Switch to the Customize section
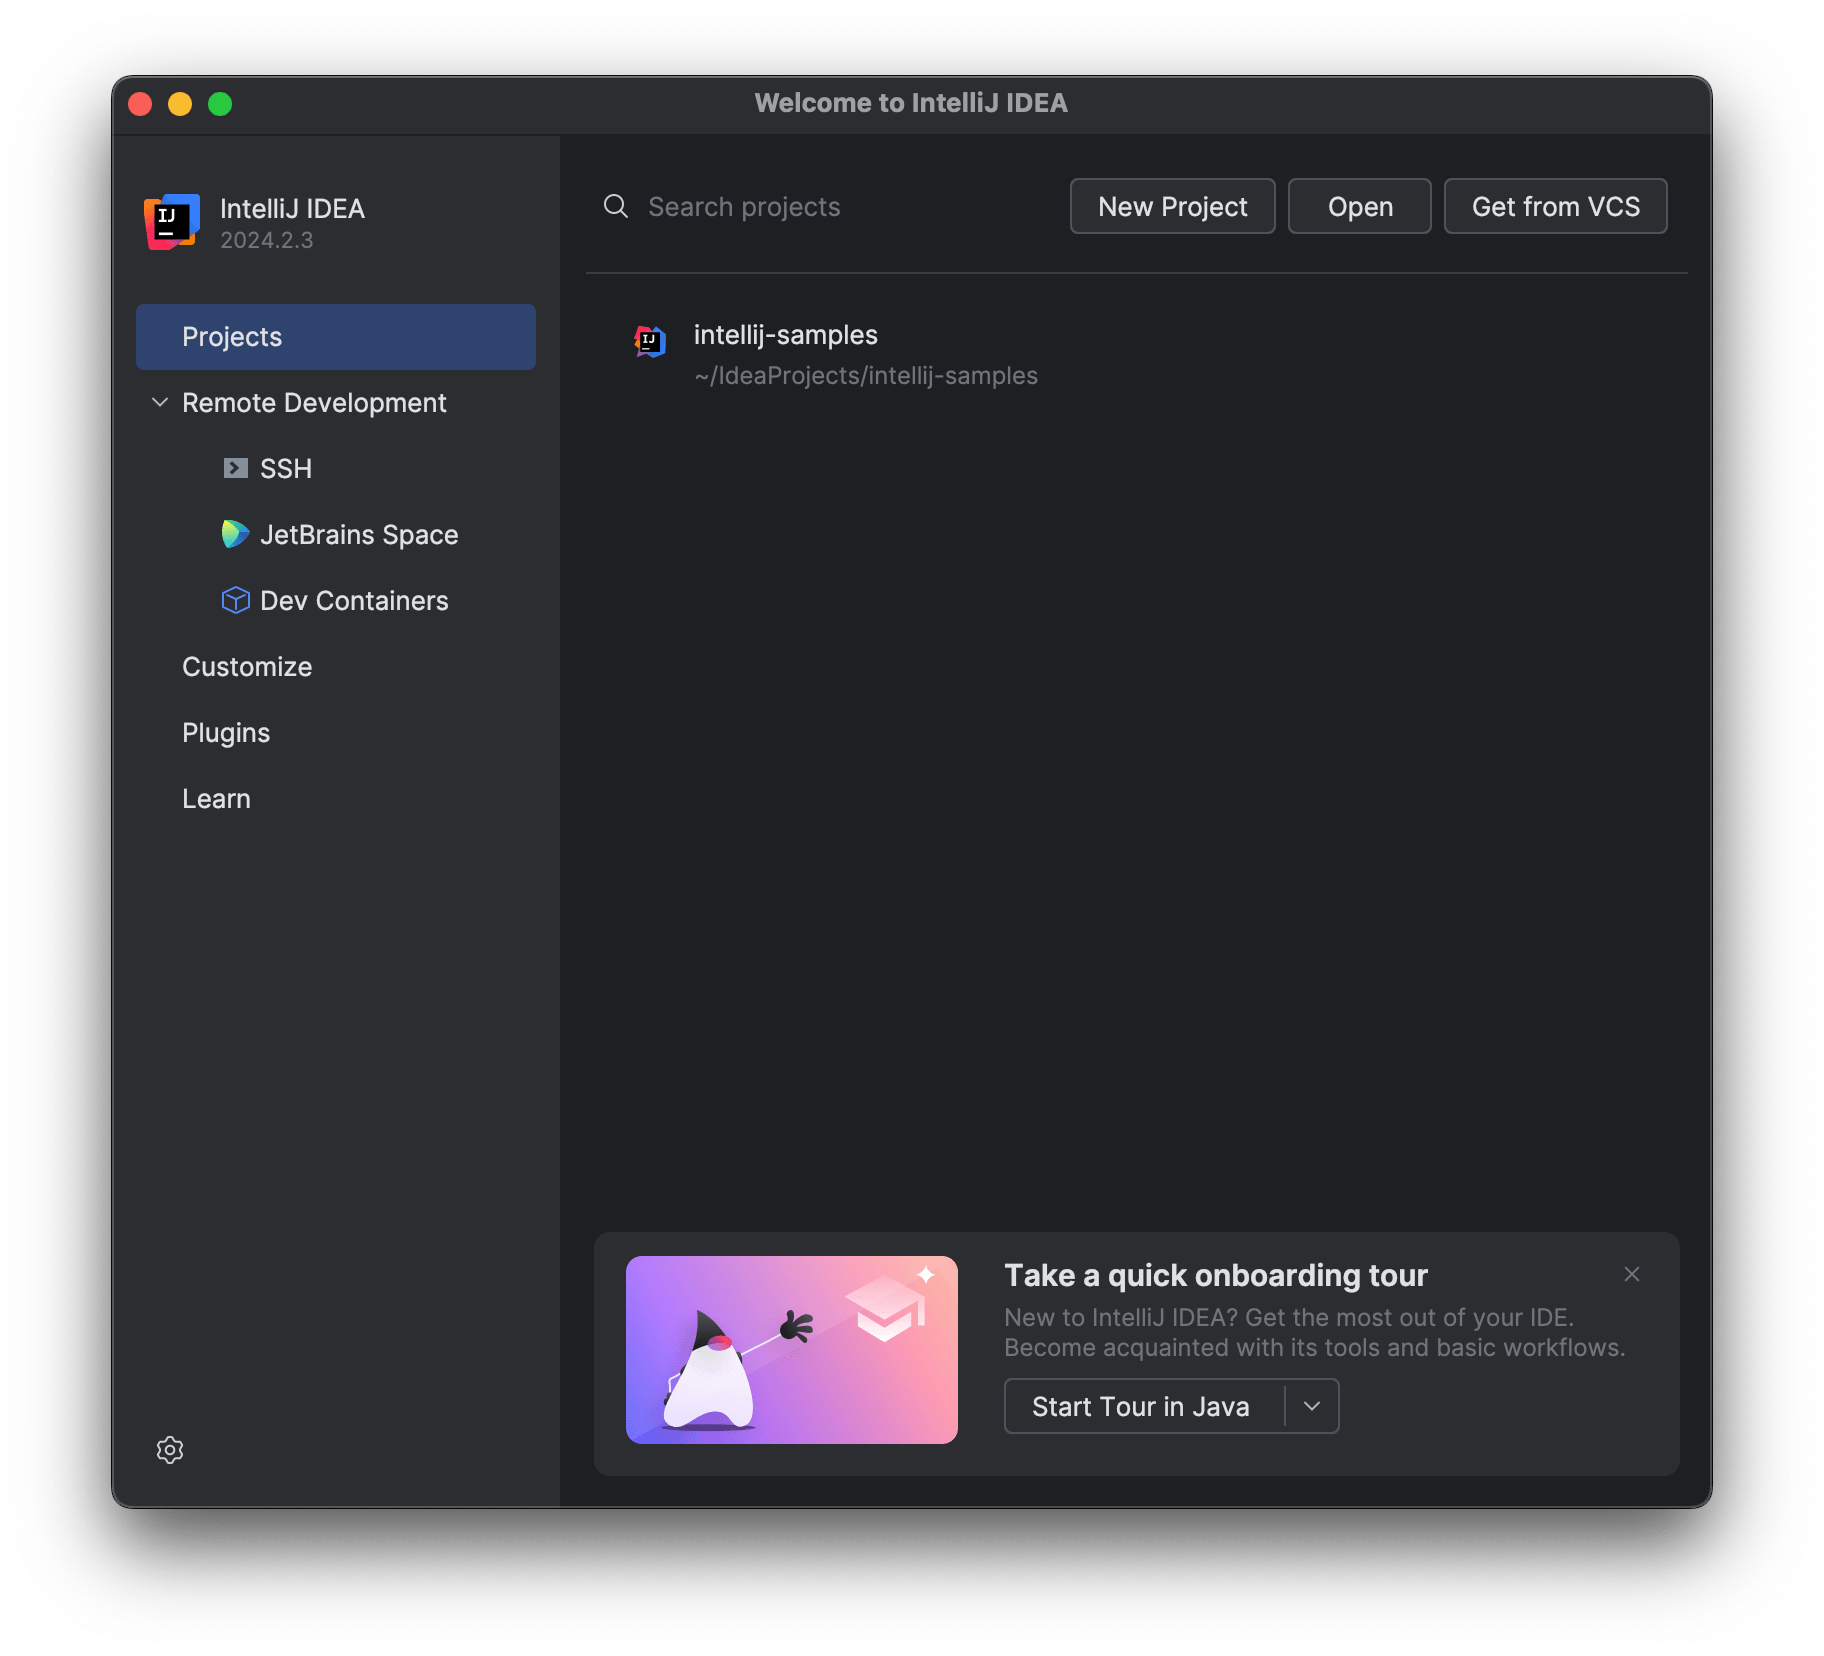 point(246,666)
